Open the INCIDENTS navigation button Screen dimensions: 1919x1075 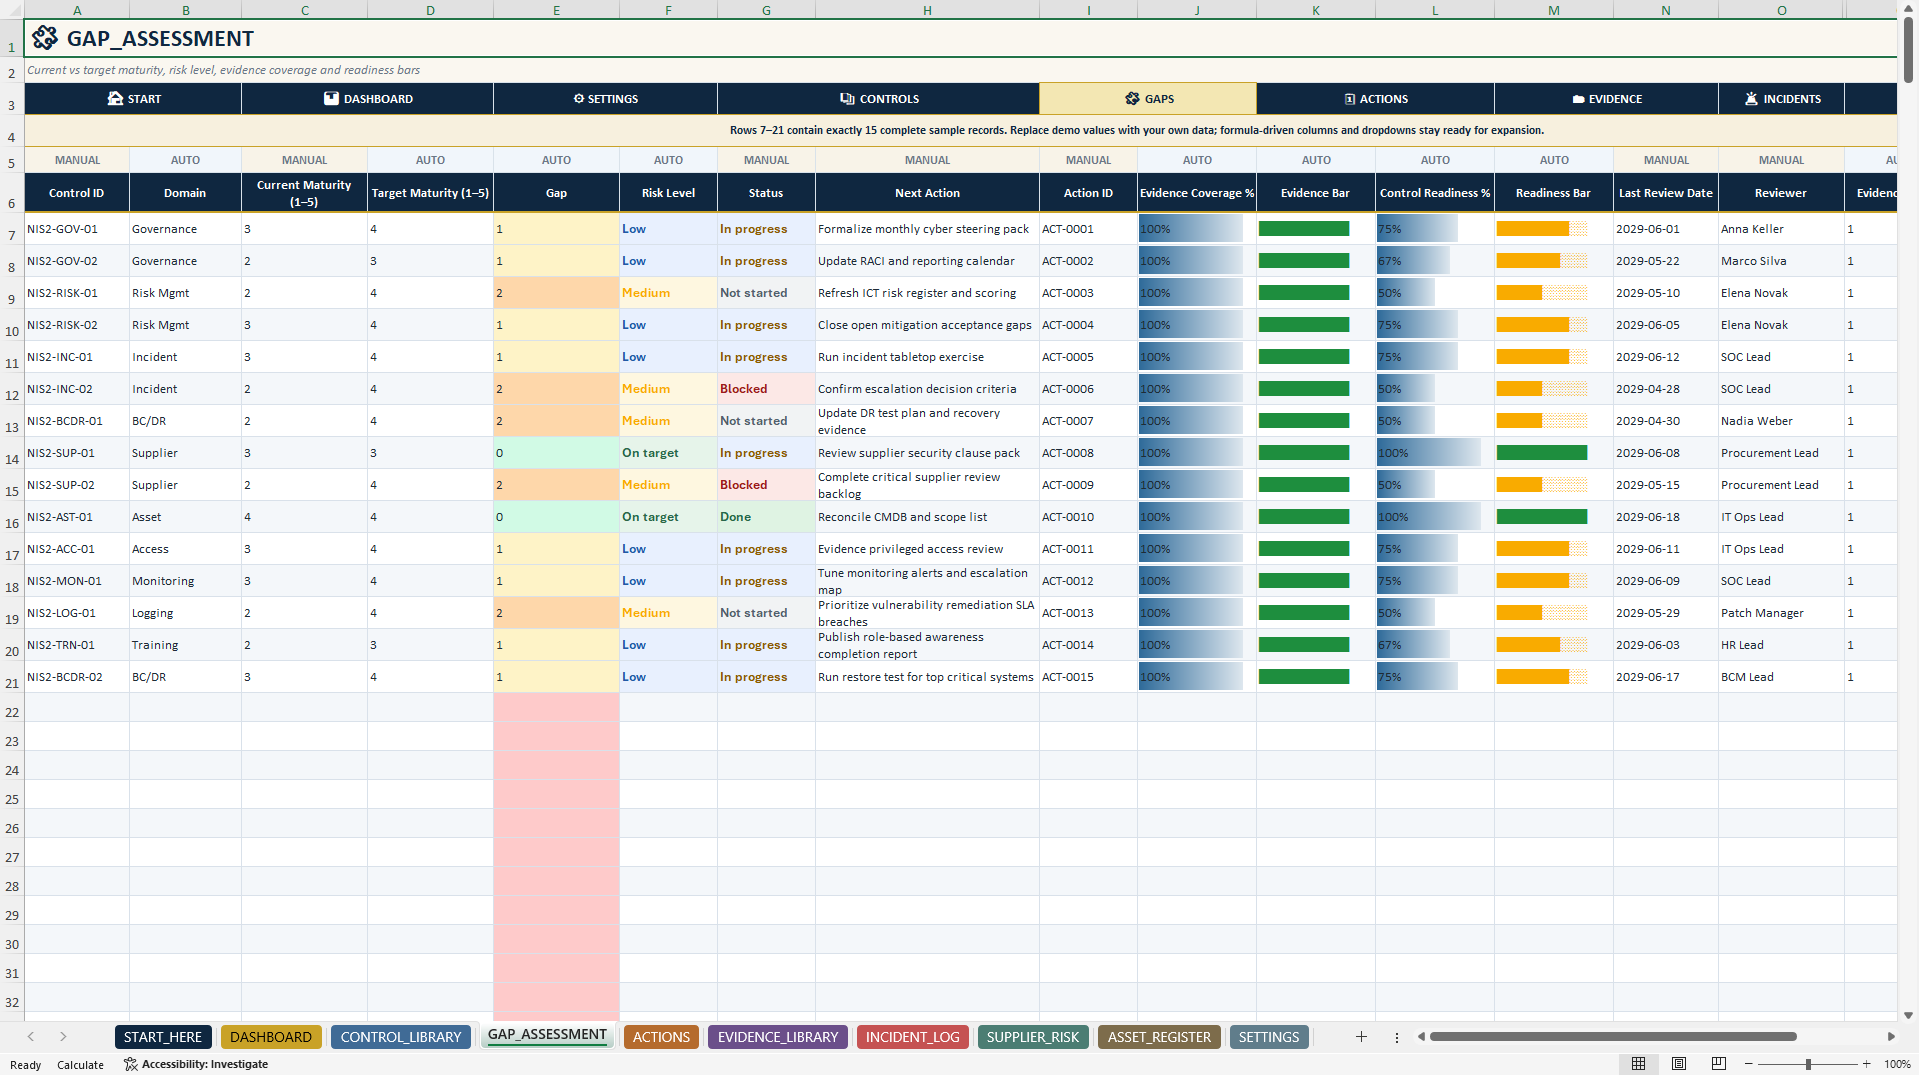pos(1781,99)
